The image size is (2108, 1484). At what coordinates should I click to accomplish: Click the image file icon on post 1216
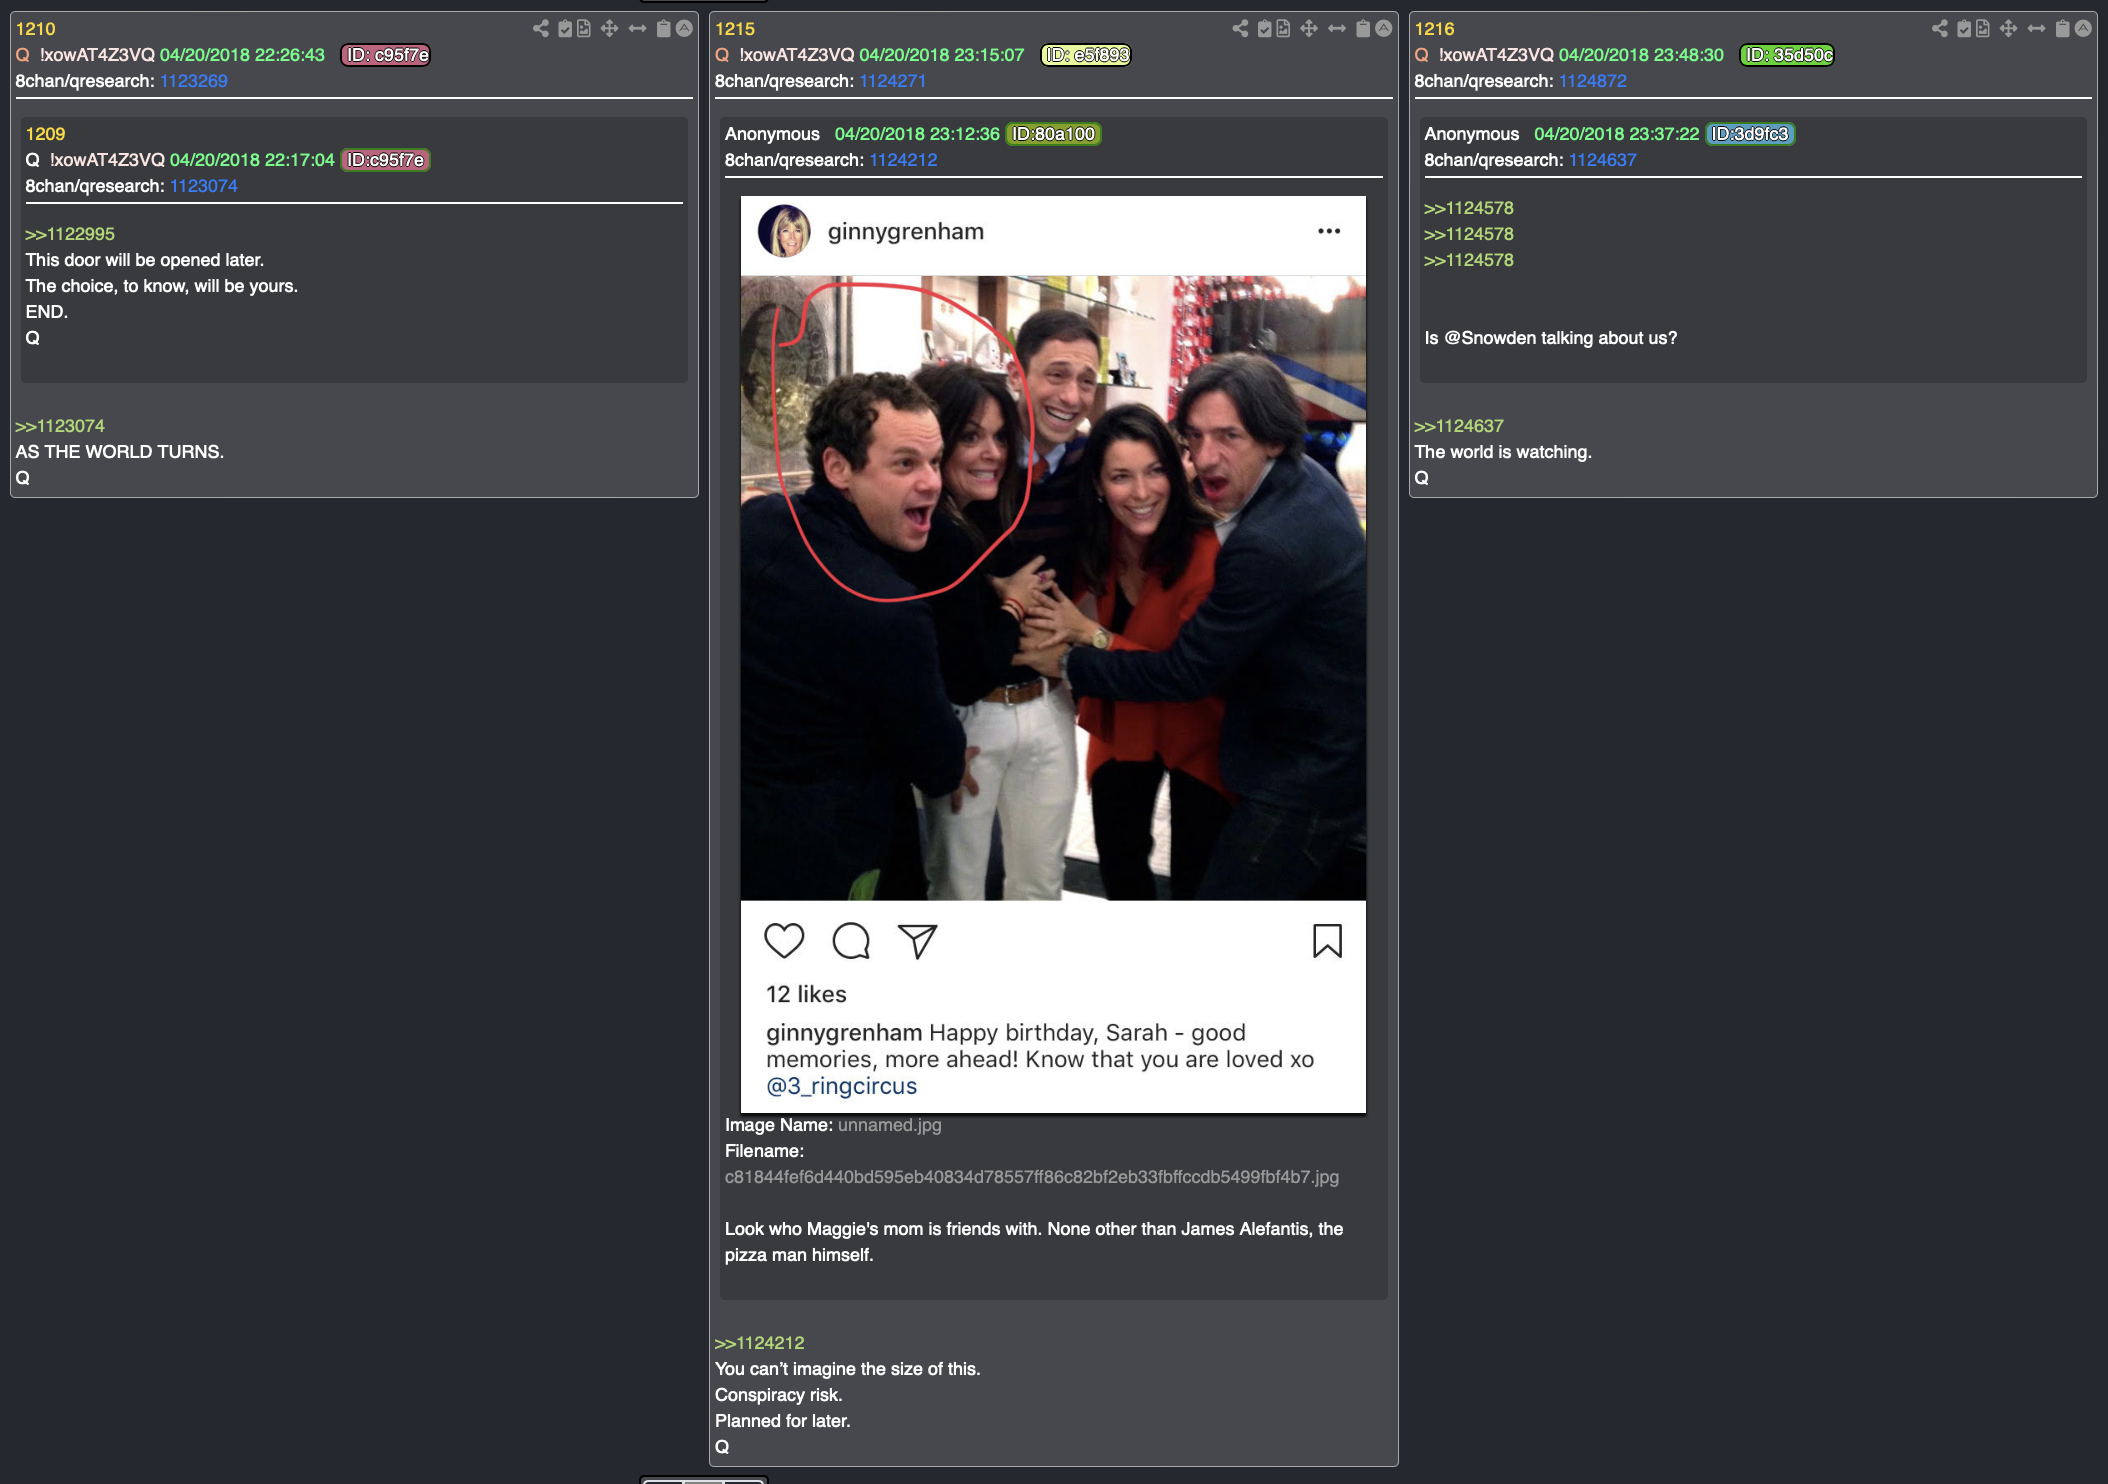(x=1983, y=28)
